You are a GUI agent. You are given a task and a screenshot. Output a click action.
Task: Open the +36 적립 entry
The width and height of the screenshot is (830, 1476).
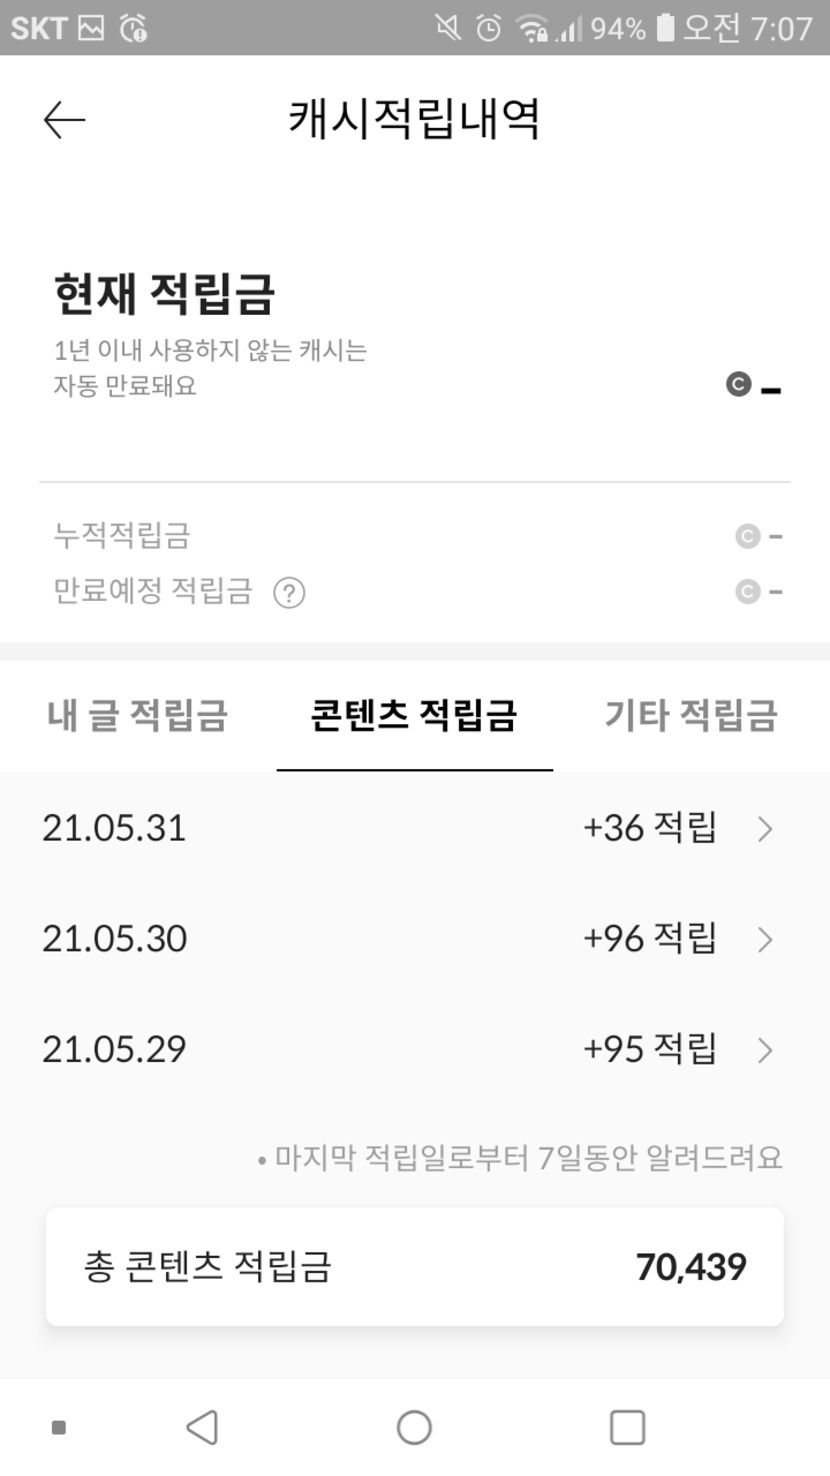(650, 828)
